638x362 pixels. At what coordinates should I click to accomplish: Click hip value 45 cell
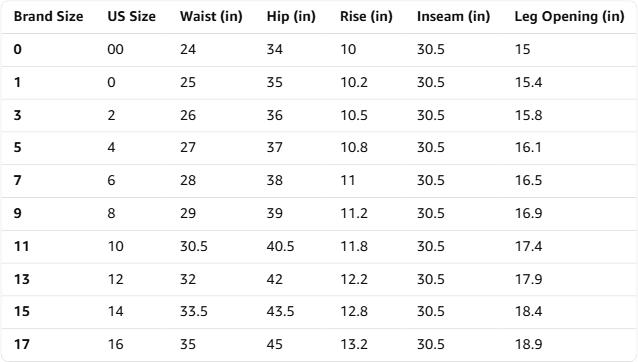pos(275,344)
